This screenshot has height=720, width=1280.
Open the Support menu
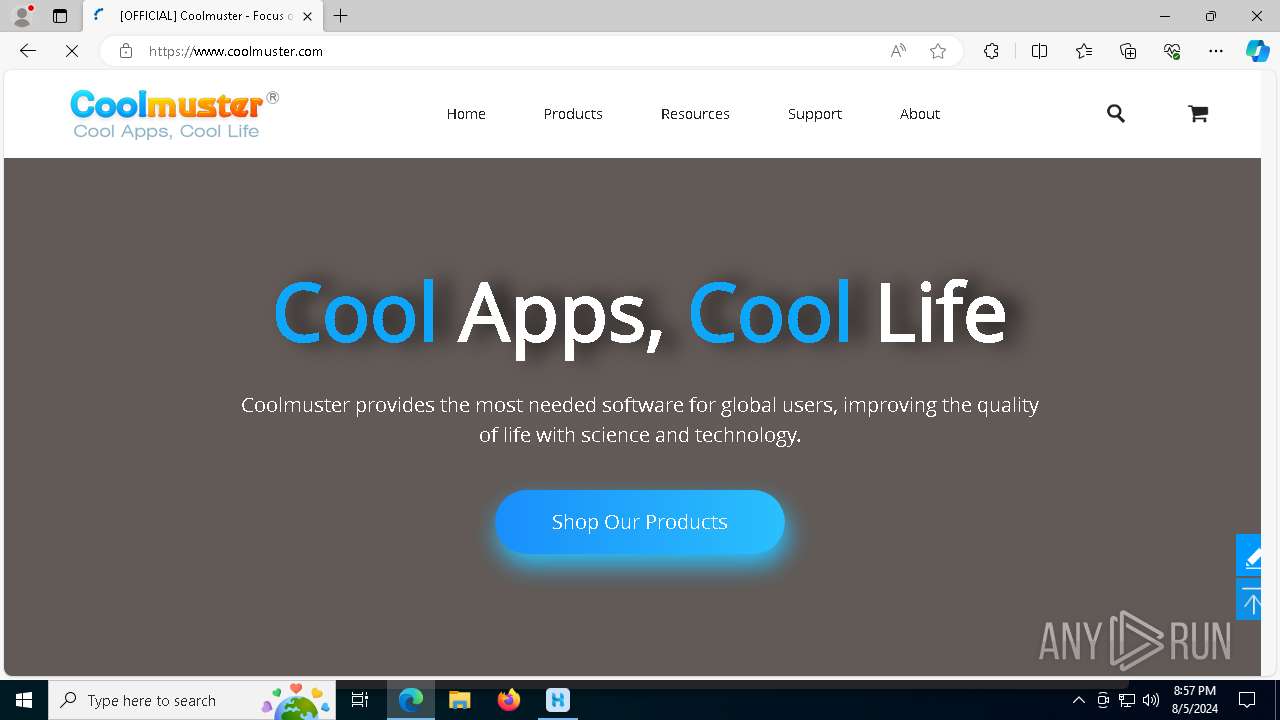coord(815,114)
